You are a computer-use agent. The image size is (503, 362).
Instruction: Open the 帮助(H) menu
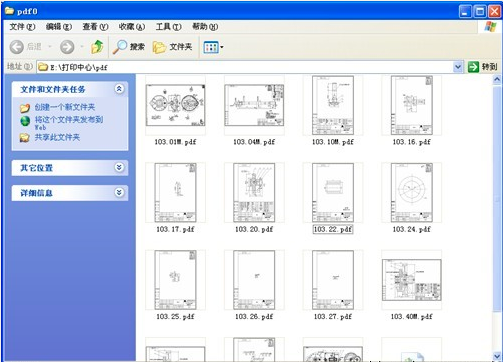[205, 27]
